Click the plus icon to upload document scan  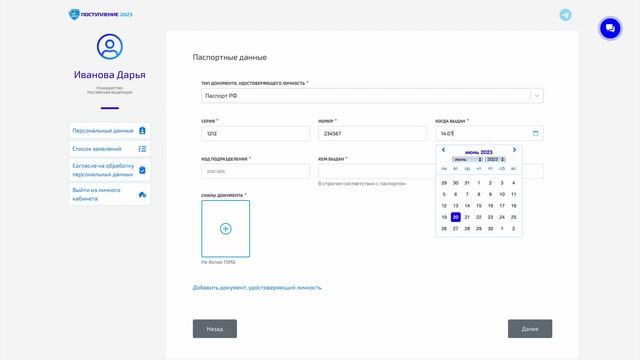[226, 229]
